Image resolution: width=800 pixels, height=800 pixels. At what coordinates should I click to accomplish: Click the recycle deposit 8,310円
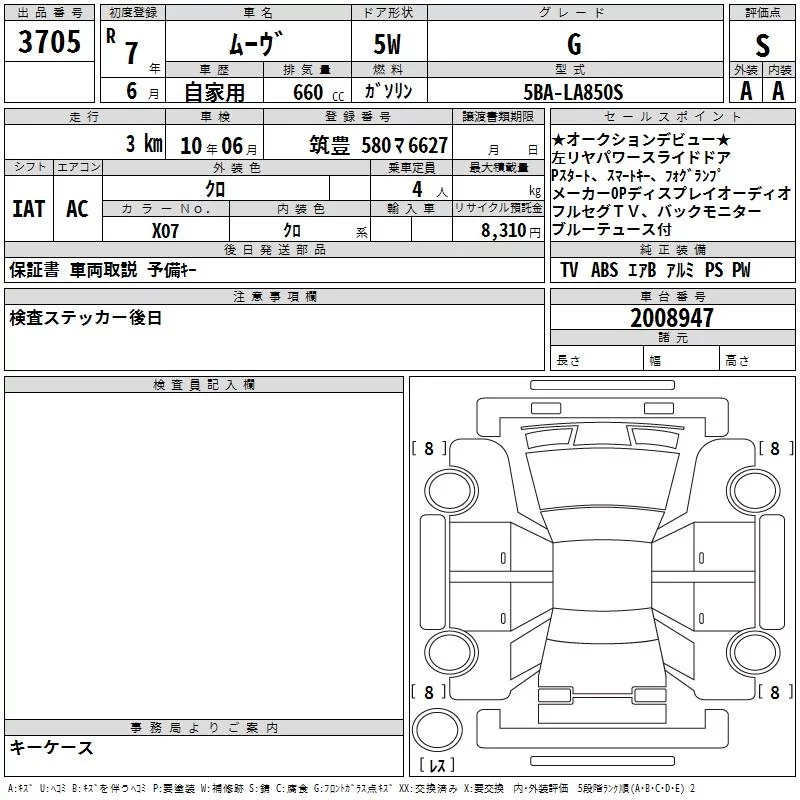click(x=511, y=231)
